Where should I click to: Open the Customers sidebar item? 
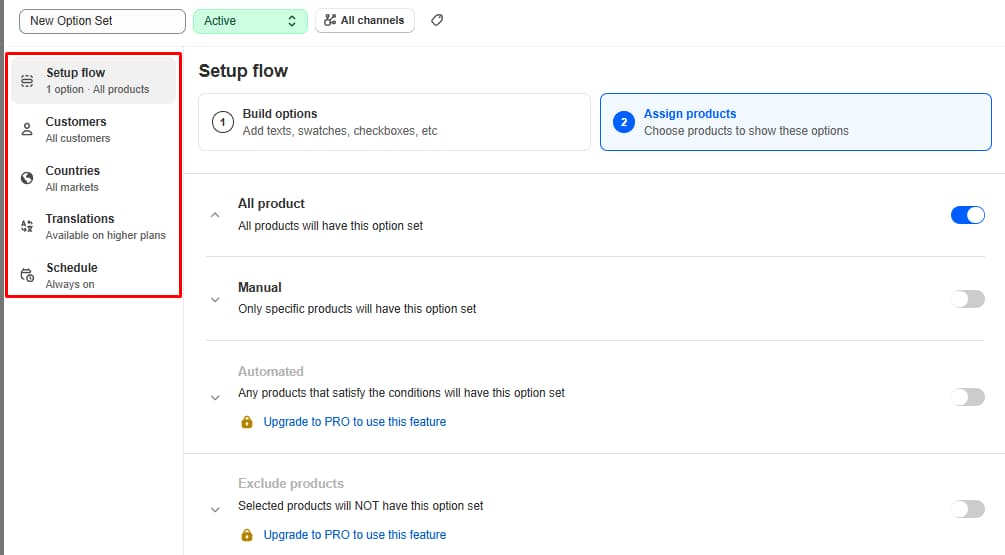(94, 129)
